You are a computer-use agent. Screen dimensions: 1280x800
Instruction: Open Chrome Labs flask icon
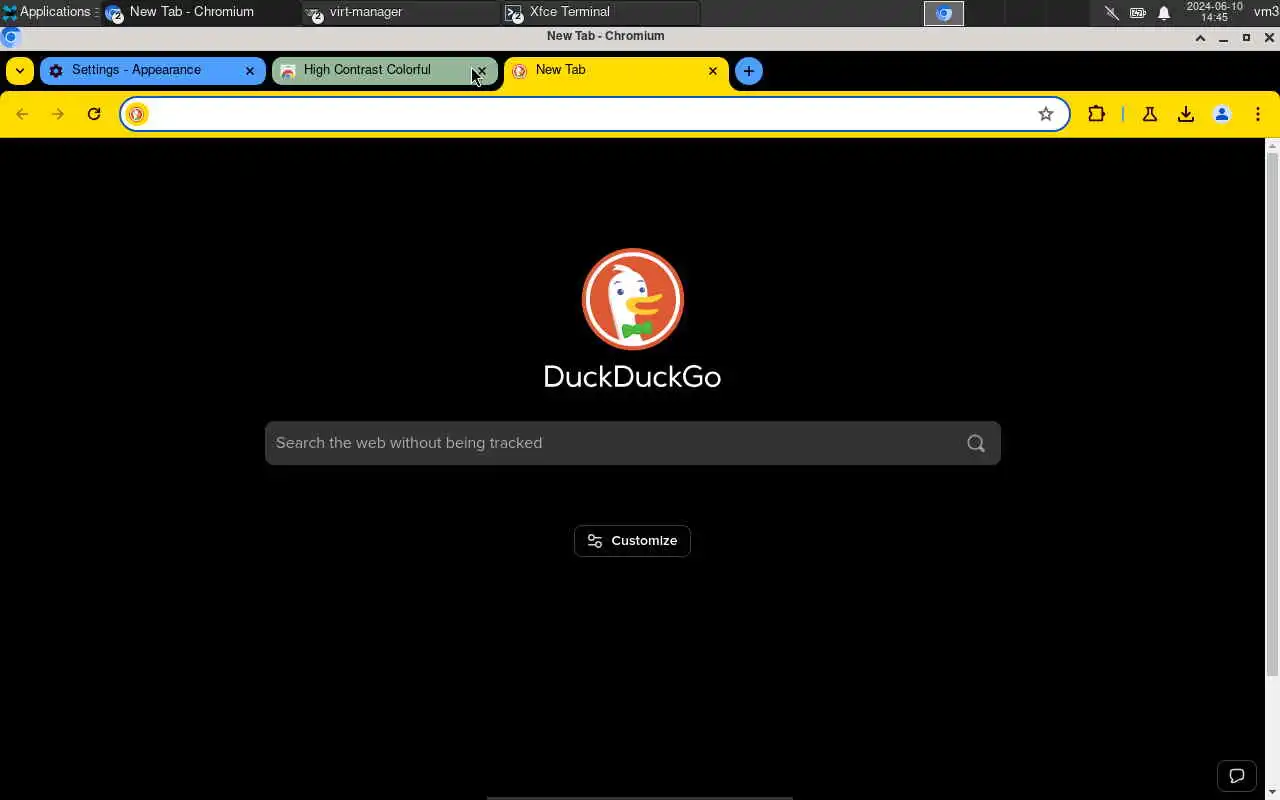point(1150,114)
